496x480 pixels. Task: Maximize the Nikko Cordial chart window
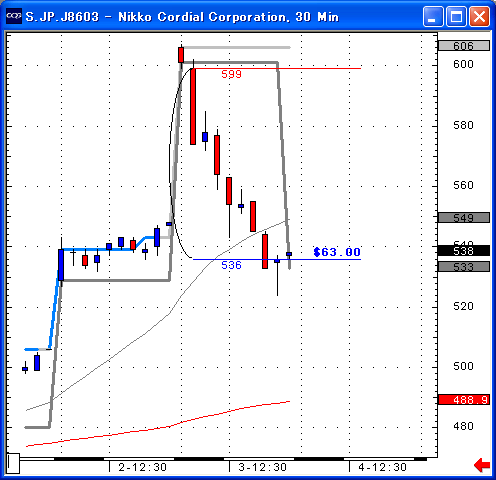tap(456, 16)
